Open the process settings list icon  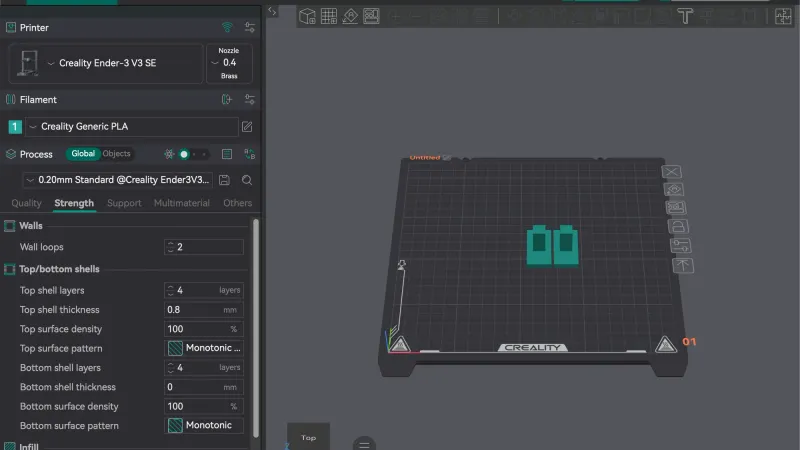[227, 154]
